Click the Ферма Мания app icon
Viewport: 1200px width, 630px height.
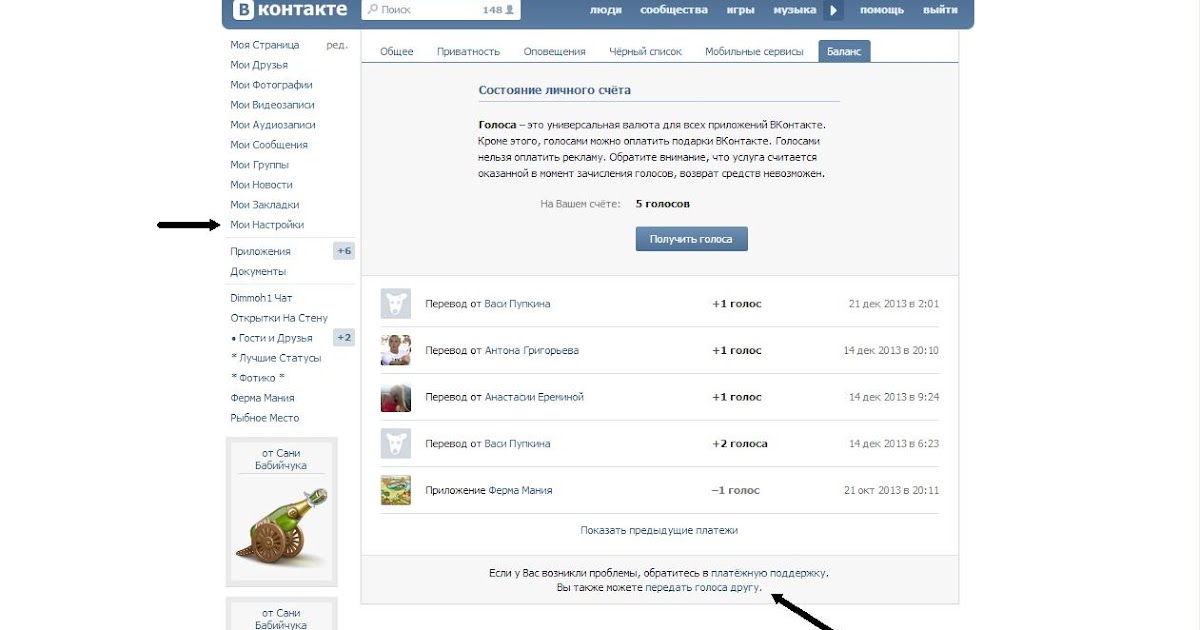[x=396, y=490]
